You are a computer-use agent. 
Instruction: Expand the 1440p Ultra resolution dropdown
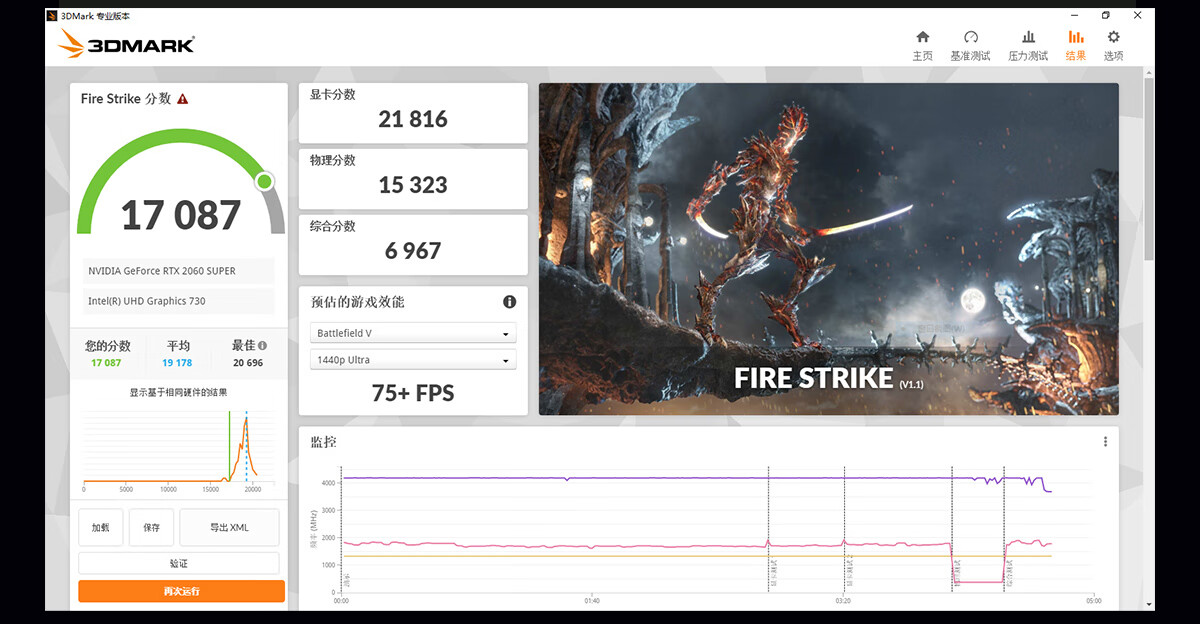[413, 360]
